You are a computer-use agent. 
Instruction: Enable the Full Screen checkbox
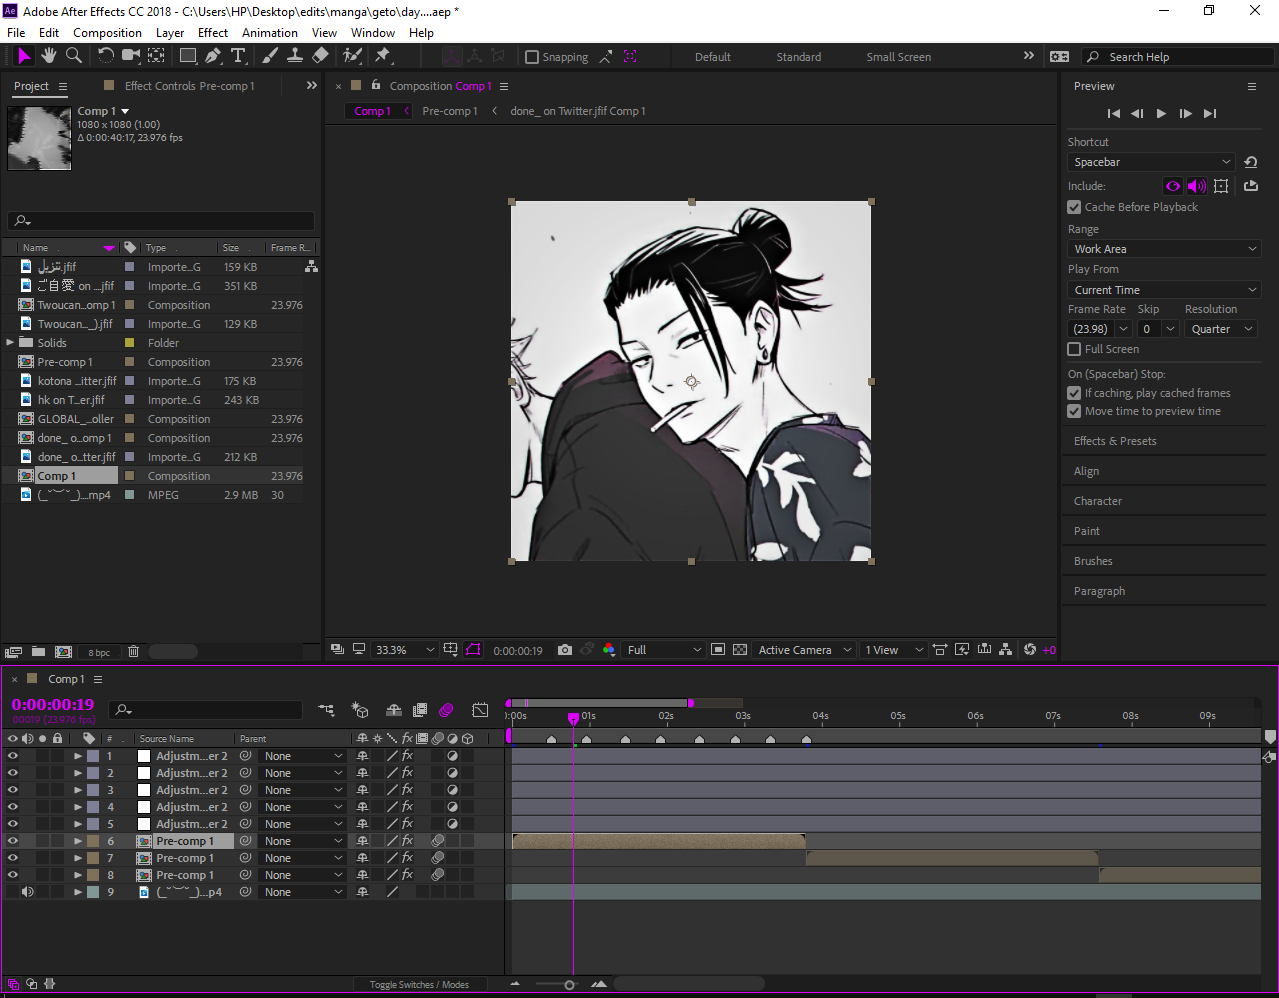tap(1074, 349)
